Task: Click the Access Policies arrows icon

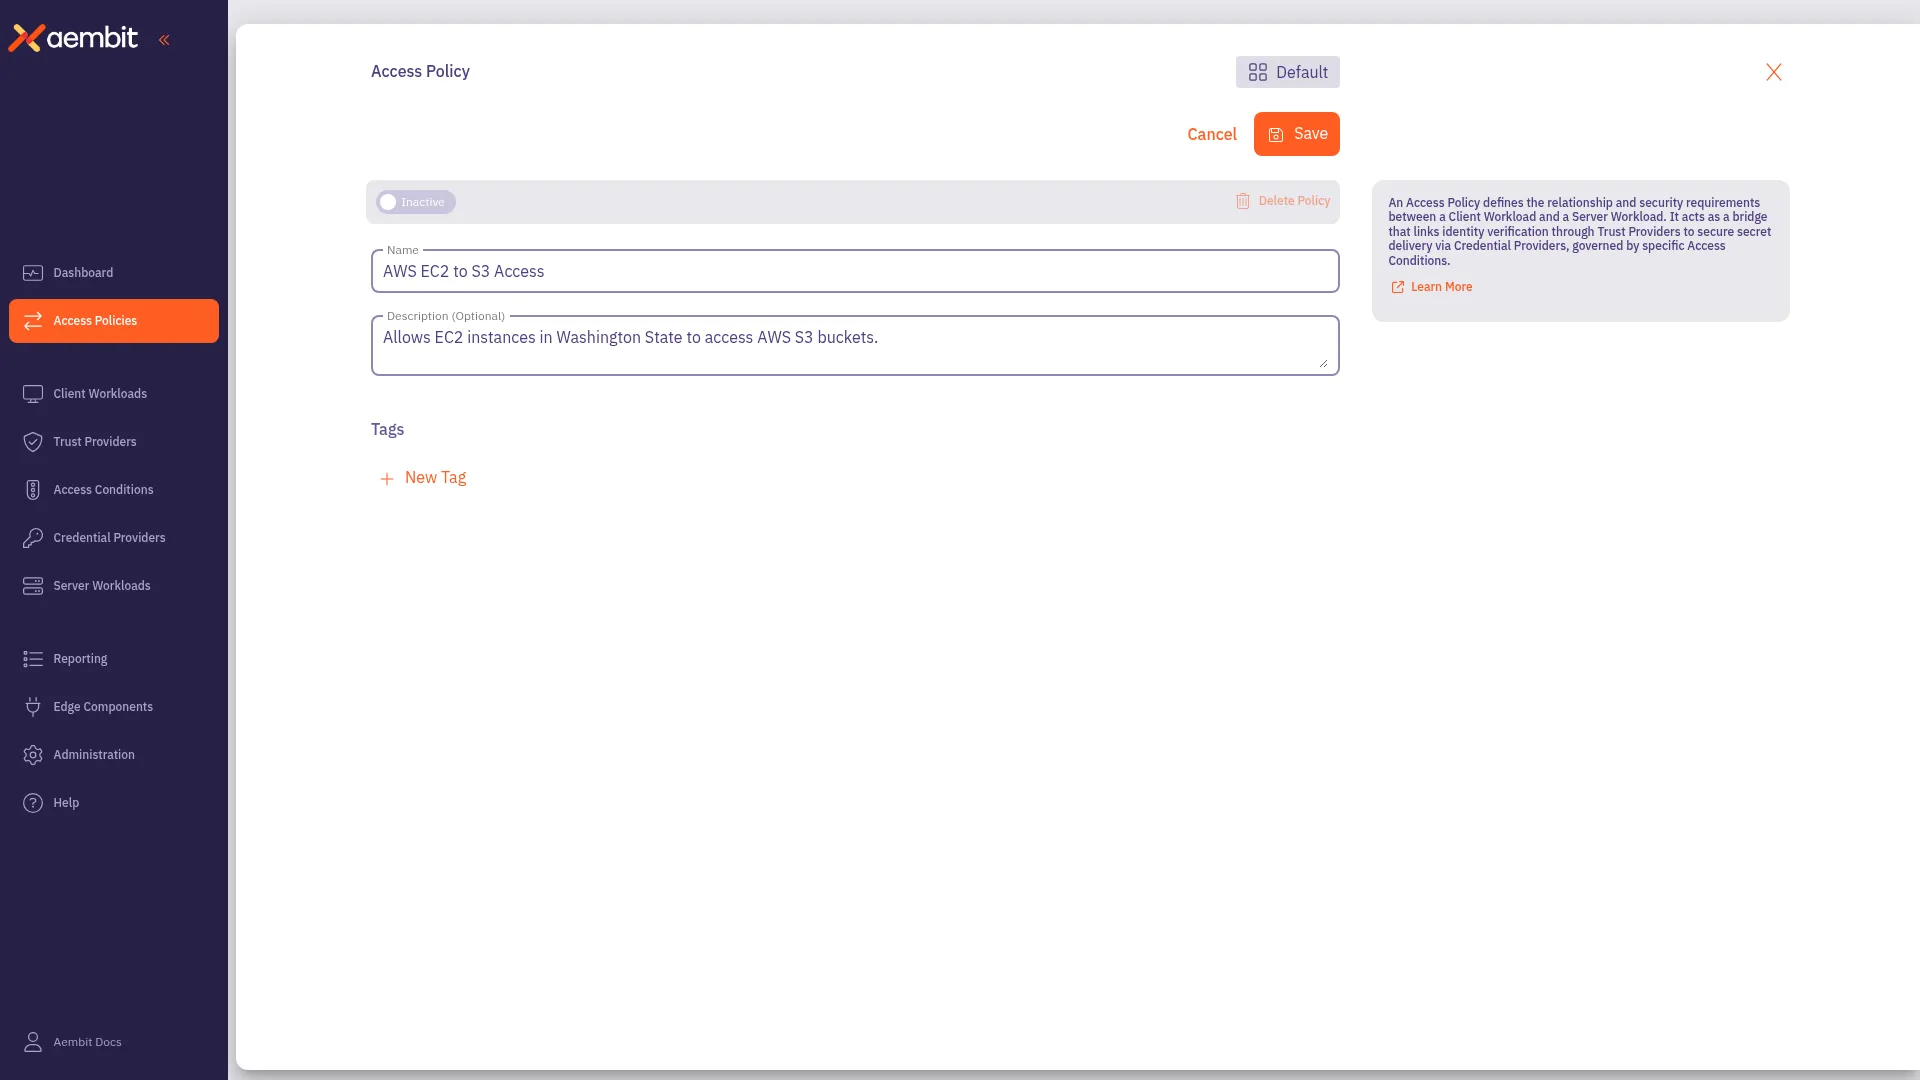Action: 33,321
